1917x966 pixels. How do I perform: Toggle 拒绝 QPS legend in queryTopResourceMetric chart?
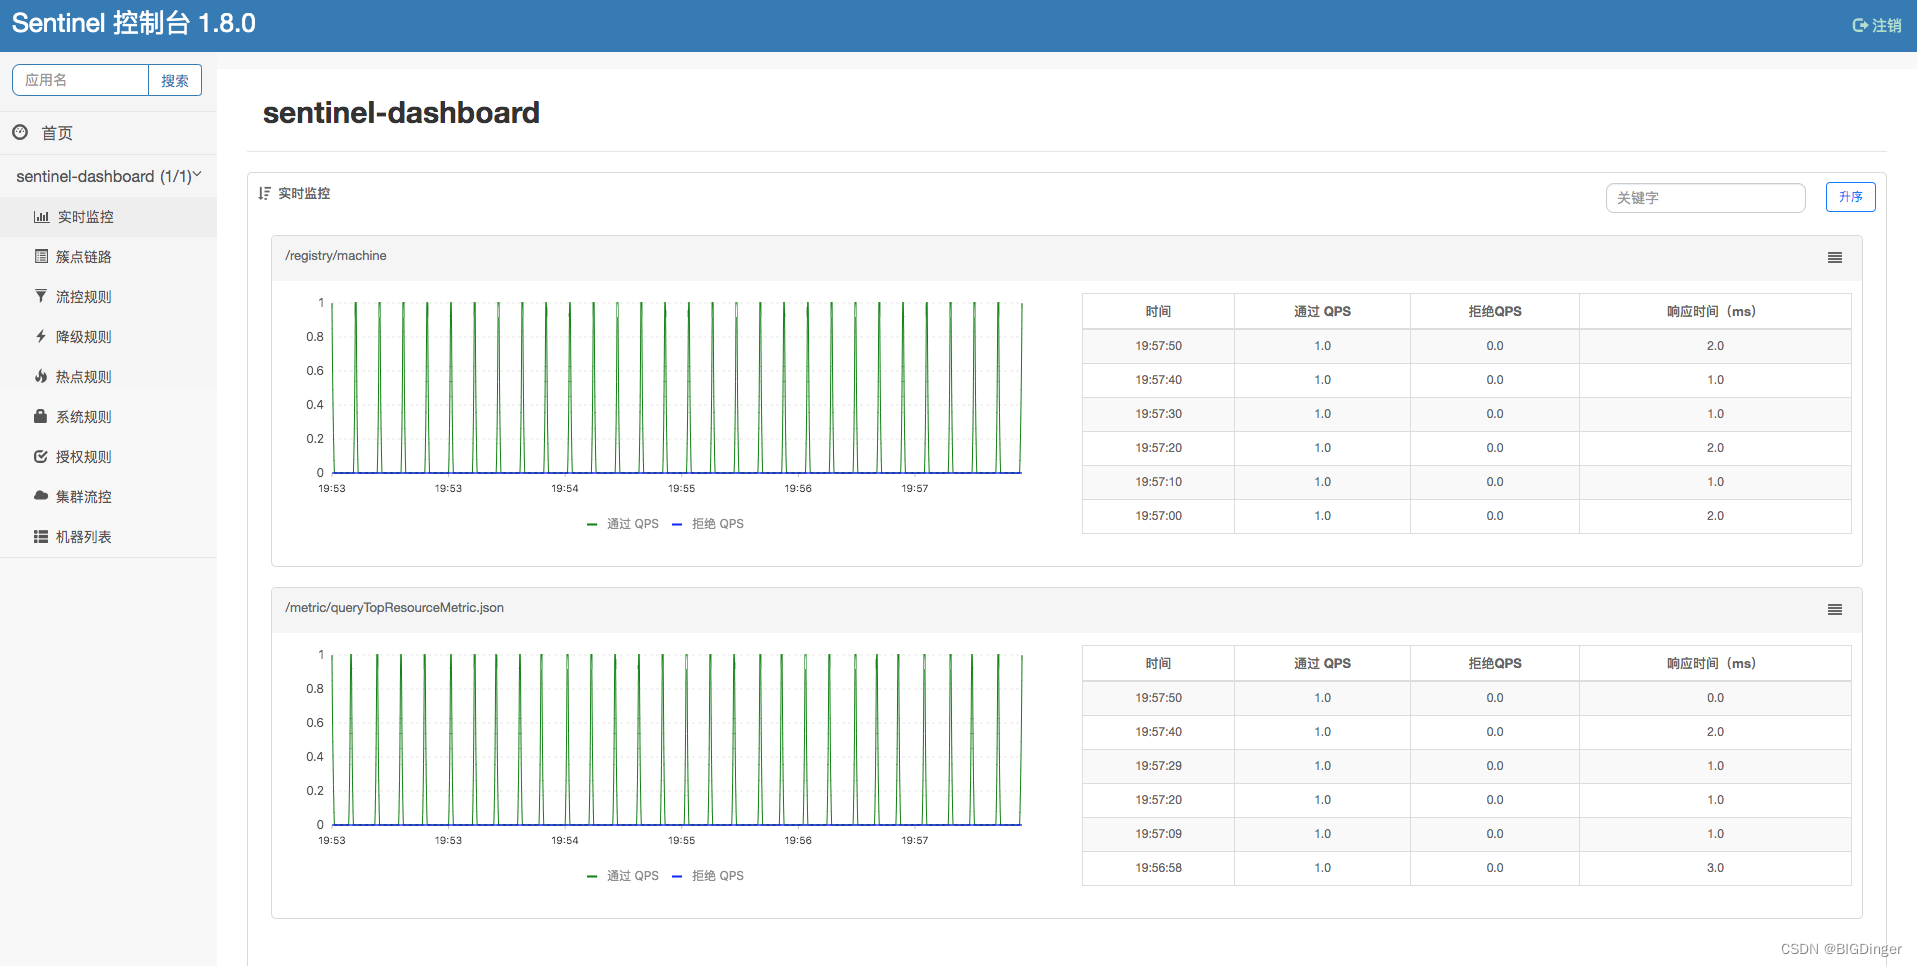708,876
